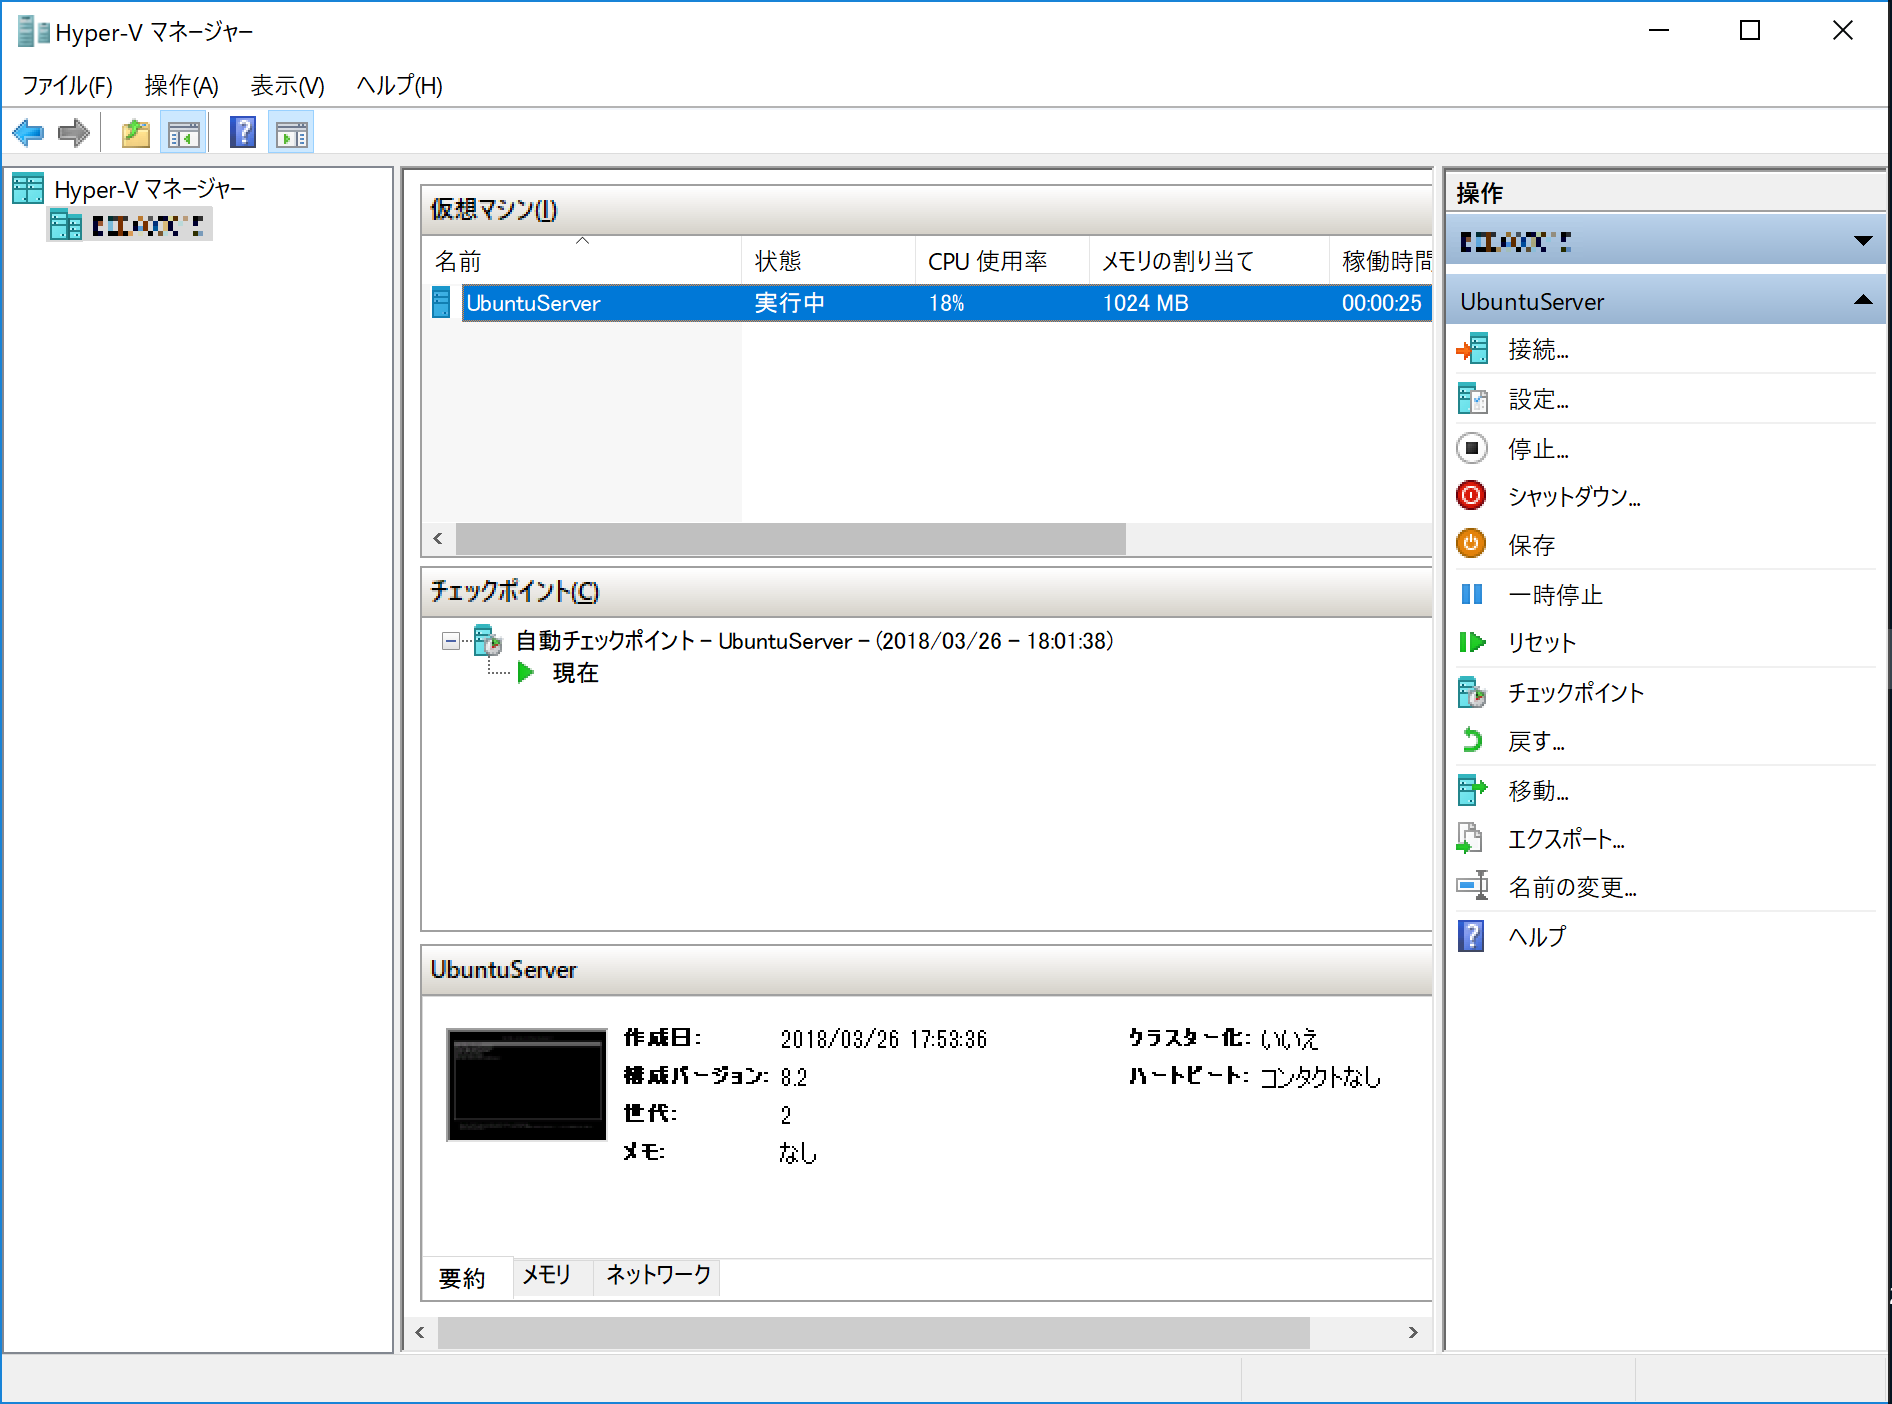Click the red シャットダウン icon
Viewport: 1892px width, 1404px height.
[1471, 495]
